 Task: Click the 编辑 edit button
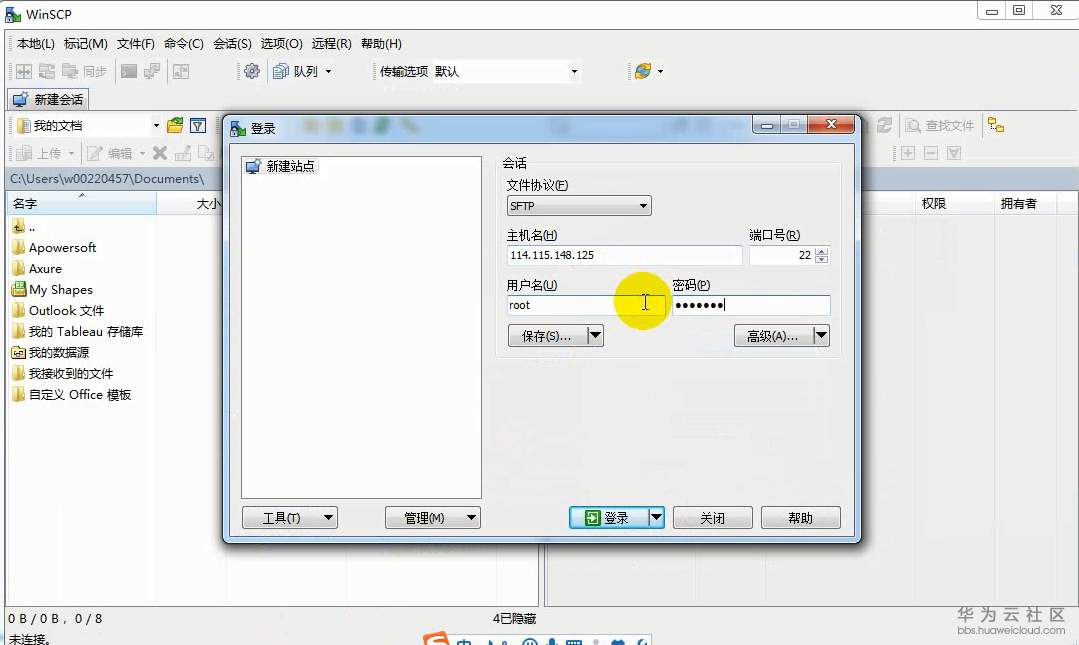click(110, 153)
